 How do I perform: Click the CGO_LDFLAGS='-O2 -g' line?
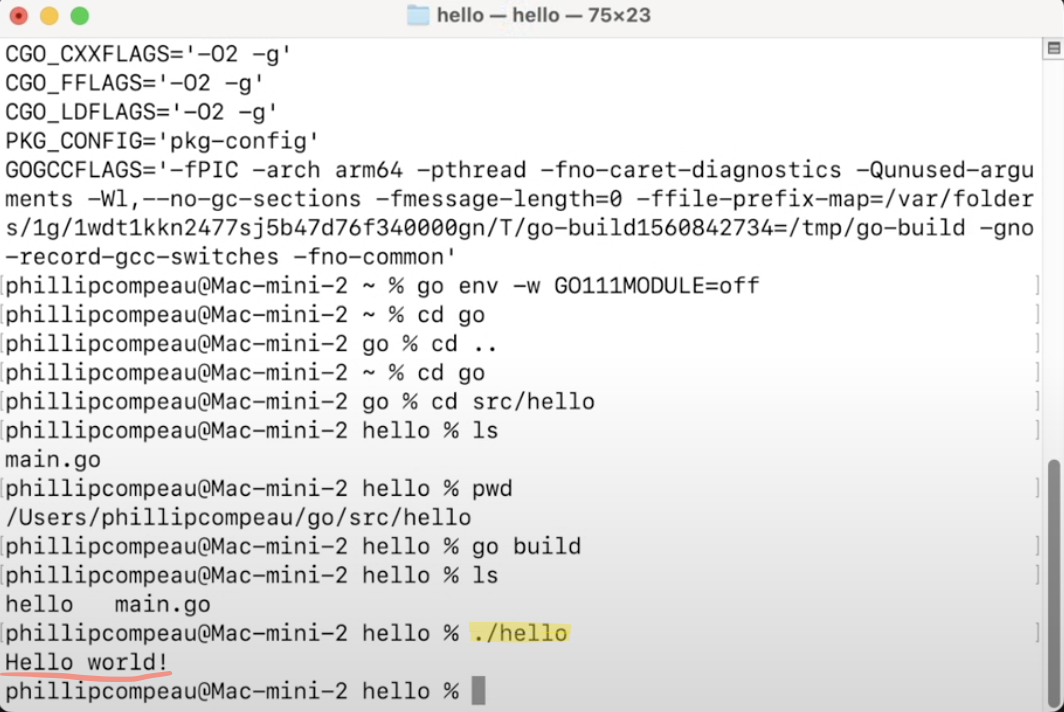point(141,112)
